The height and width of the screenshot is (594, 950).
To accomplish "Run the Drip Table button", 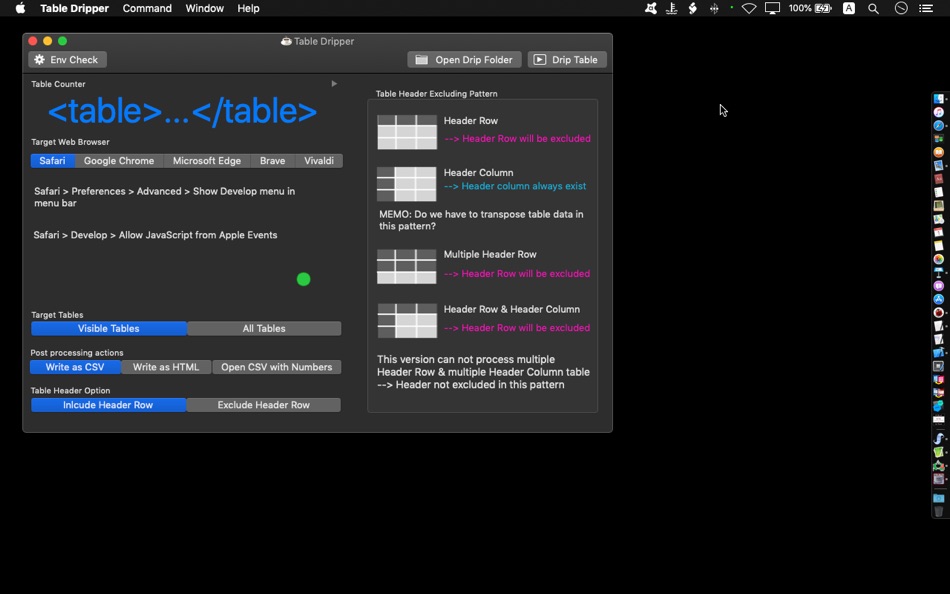I will coord(567,59).
